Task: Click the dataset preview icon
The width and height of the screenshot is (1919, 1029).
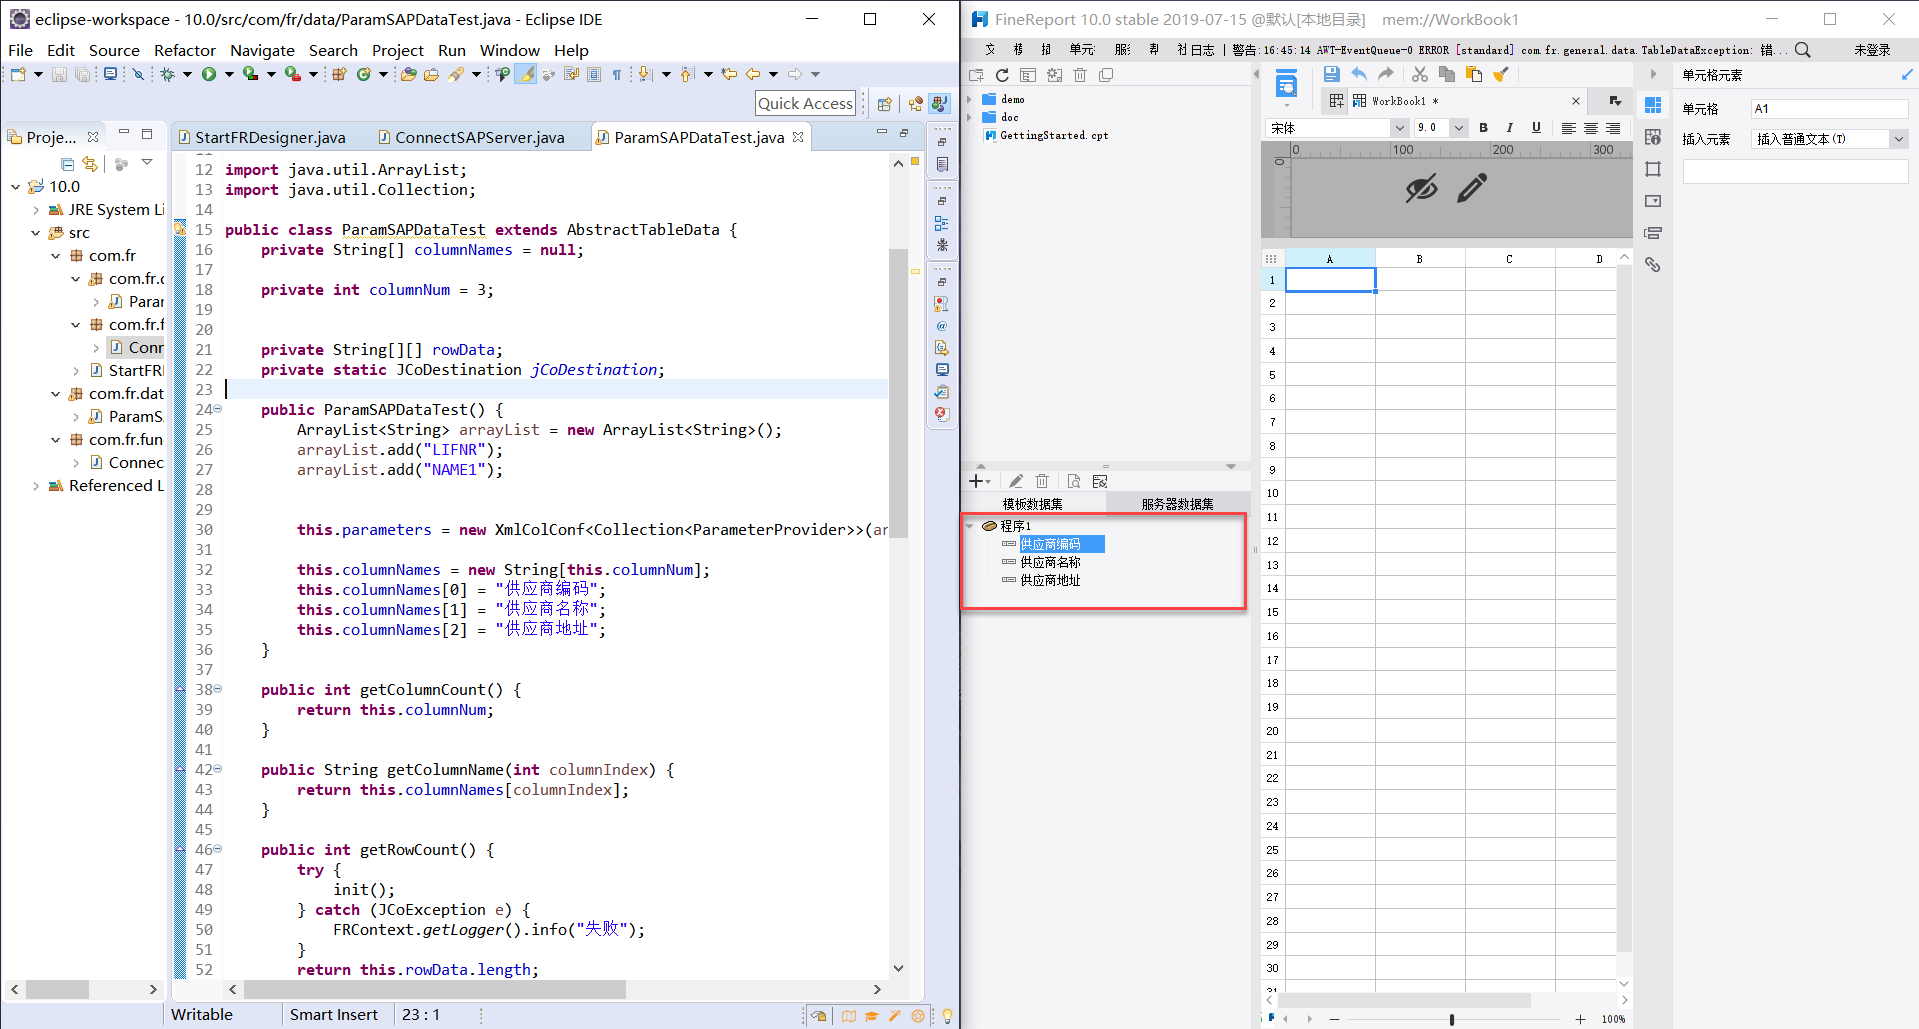Action: coord(1073,481)
